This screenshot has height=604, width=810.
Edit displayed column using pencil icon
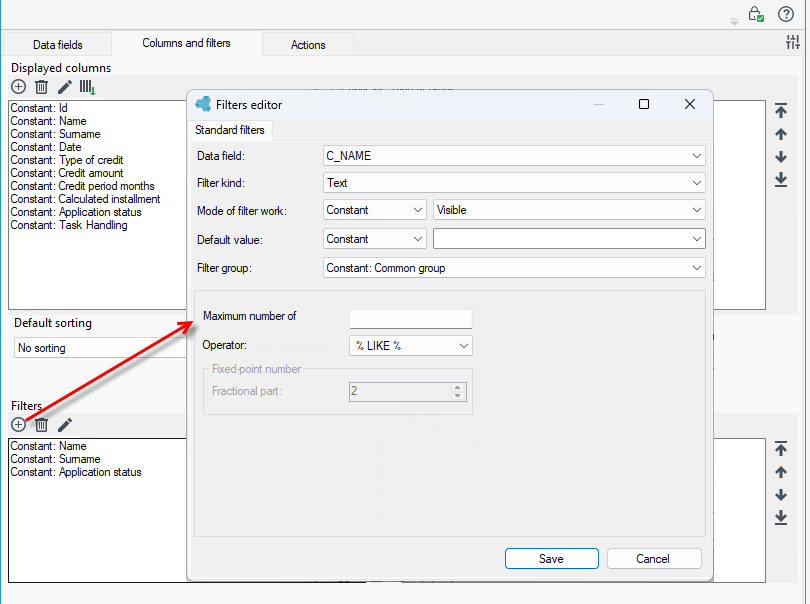tap(65, 87)
